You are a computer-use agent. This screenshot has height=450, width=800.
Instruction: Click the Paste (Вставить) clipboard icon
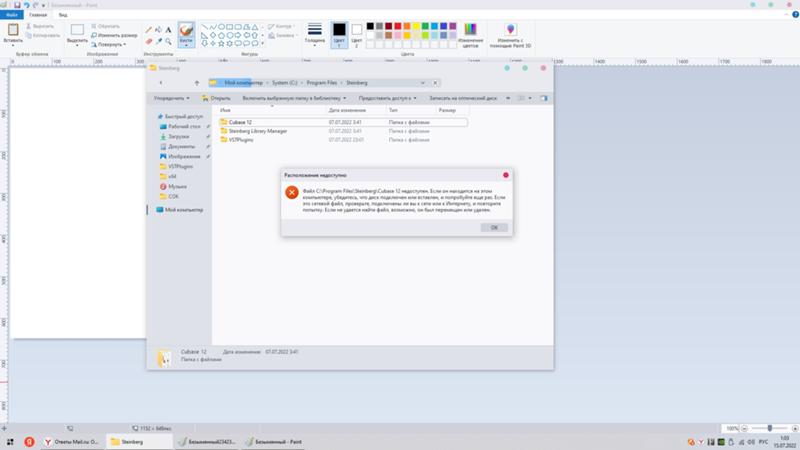[x=13, y=30]
